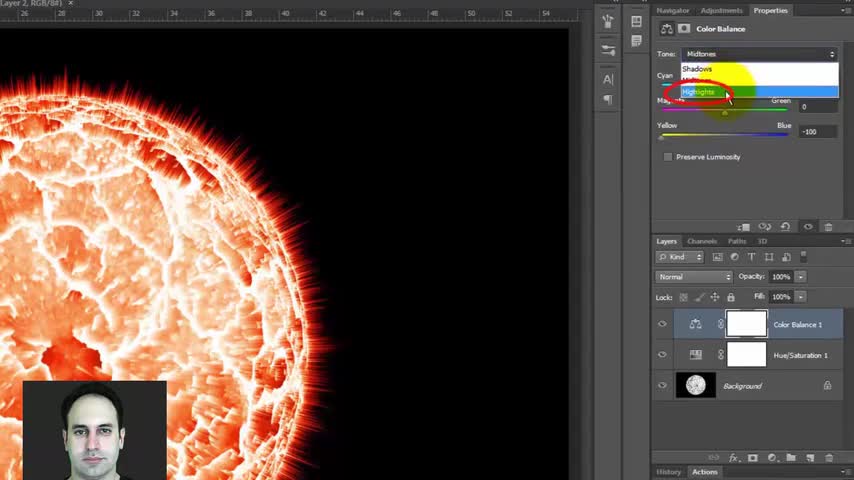
Task: Switch to the Paths tab
Action: coord(736,241)
